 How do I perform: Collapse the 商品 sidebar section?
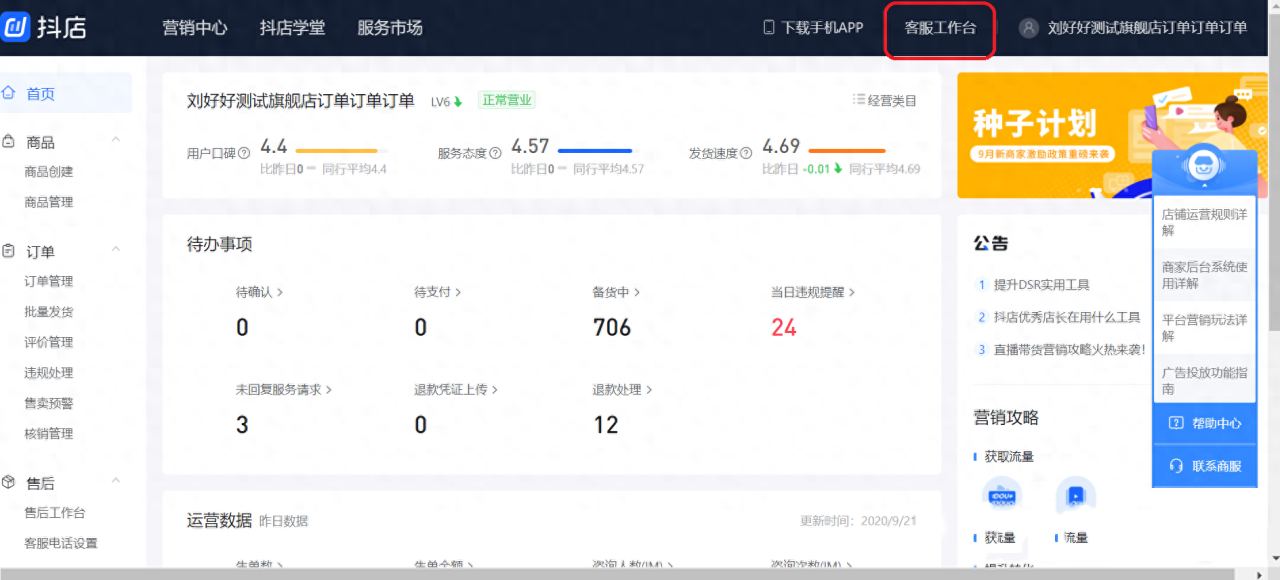[x=115, y=141]
